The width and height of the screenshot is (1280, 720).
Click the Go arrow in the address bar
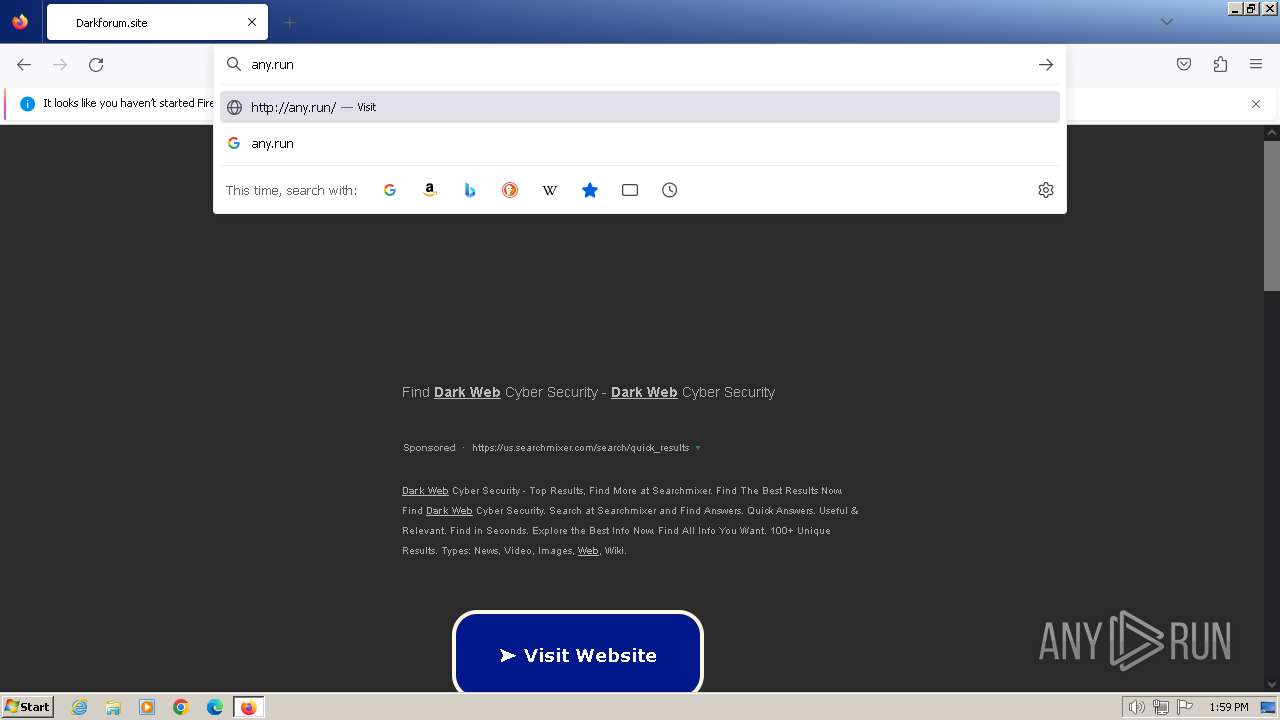click(x=1045, y=64)
